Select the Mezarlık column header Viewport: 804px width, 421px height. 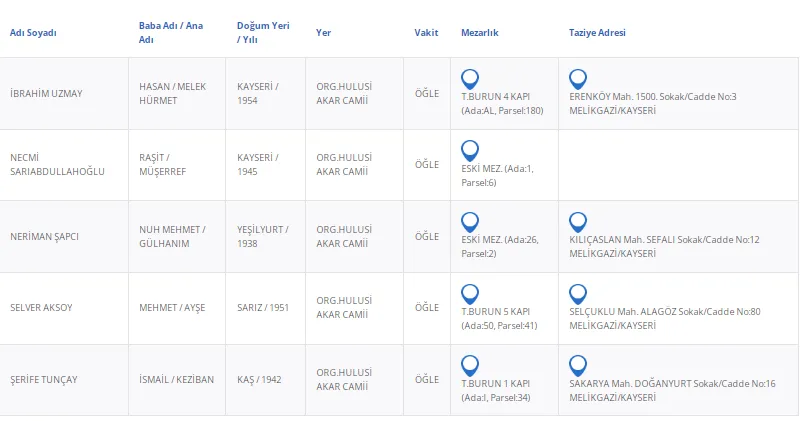pos(479,33)
